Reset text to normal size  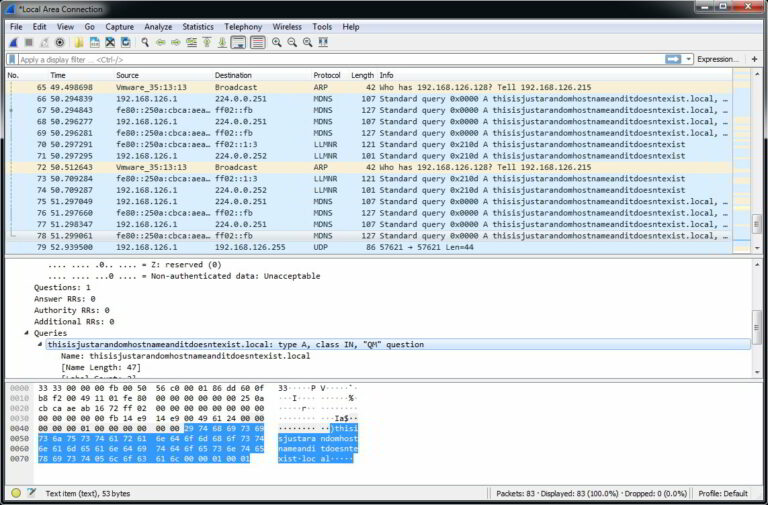(308, 43)
